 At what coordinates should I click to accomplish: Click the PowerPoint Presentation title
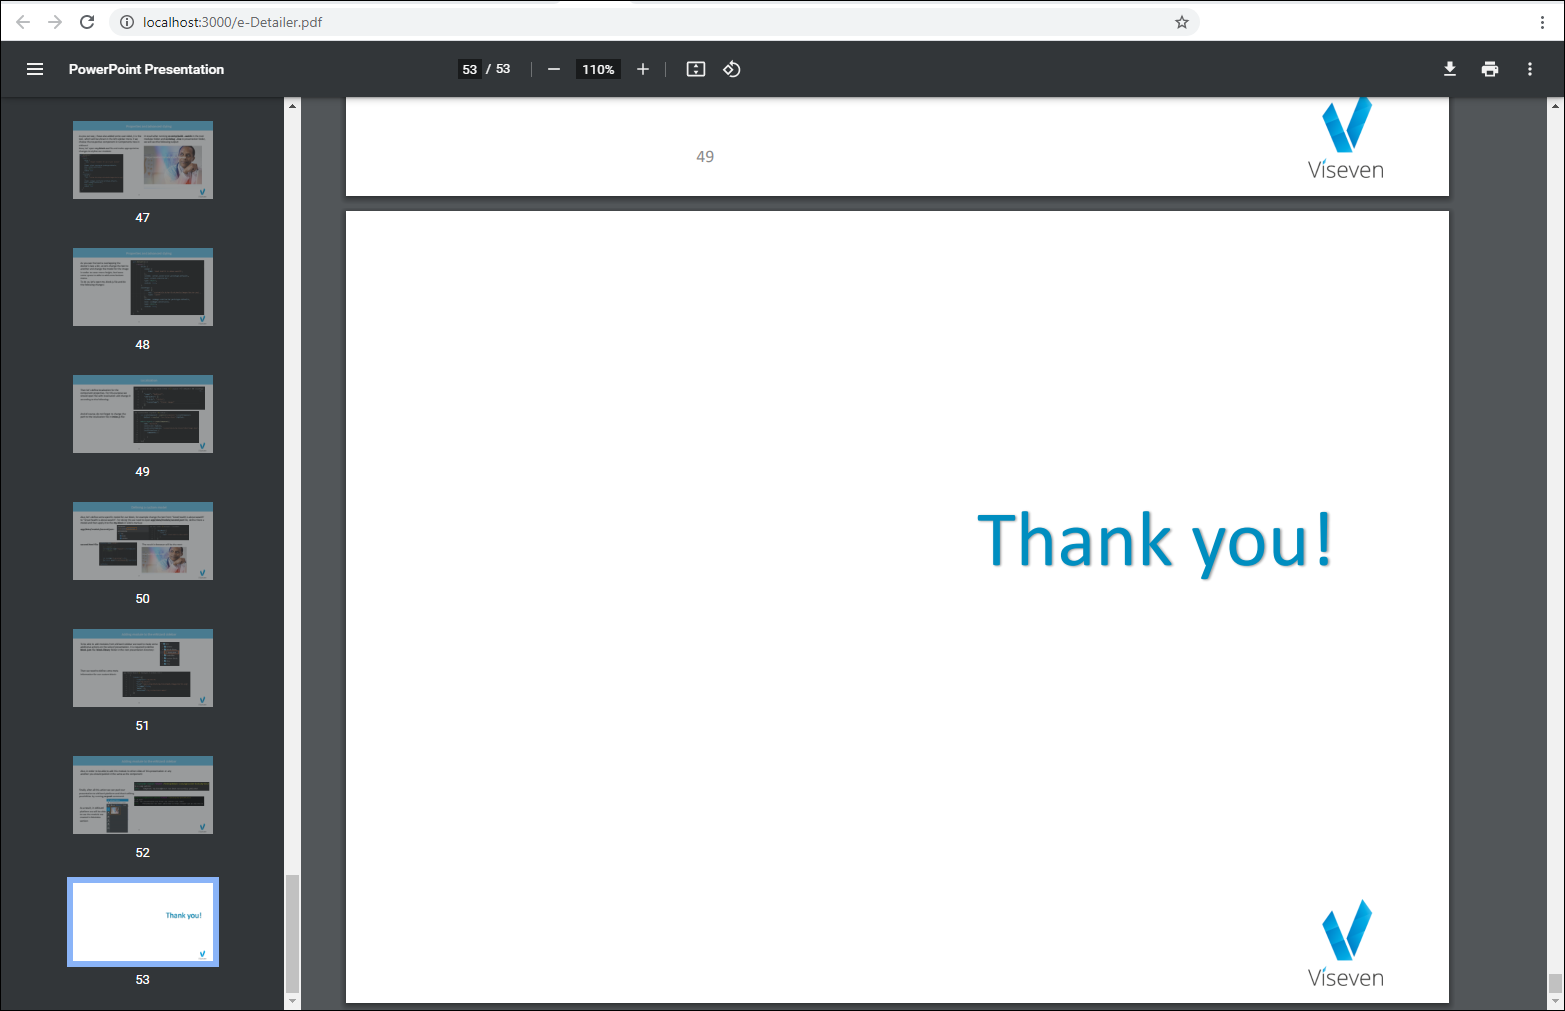point(146,69)
